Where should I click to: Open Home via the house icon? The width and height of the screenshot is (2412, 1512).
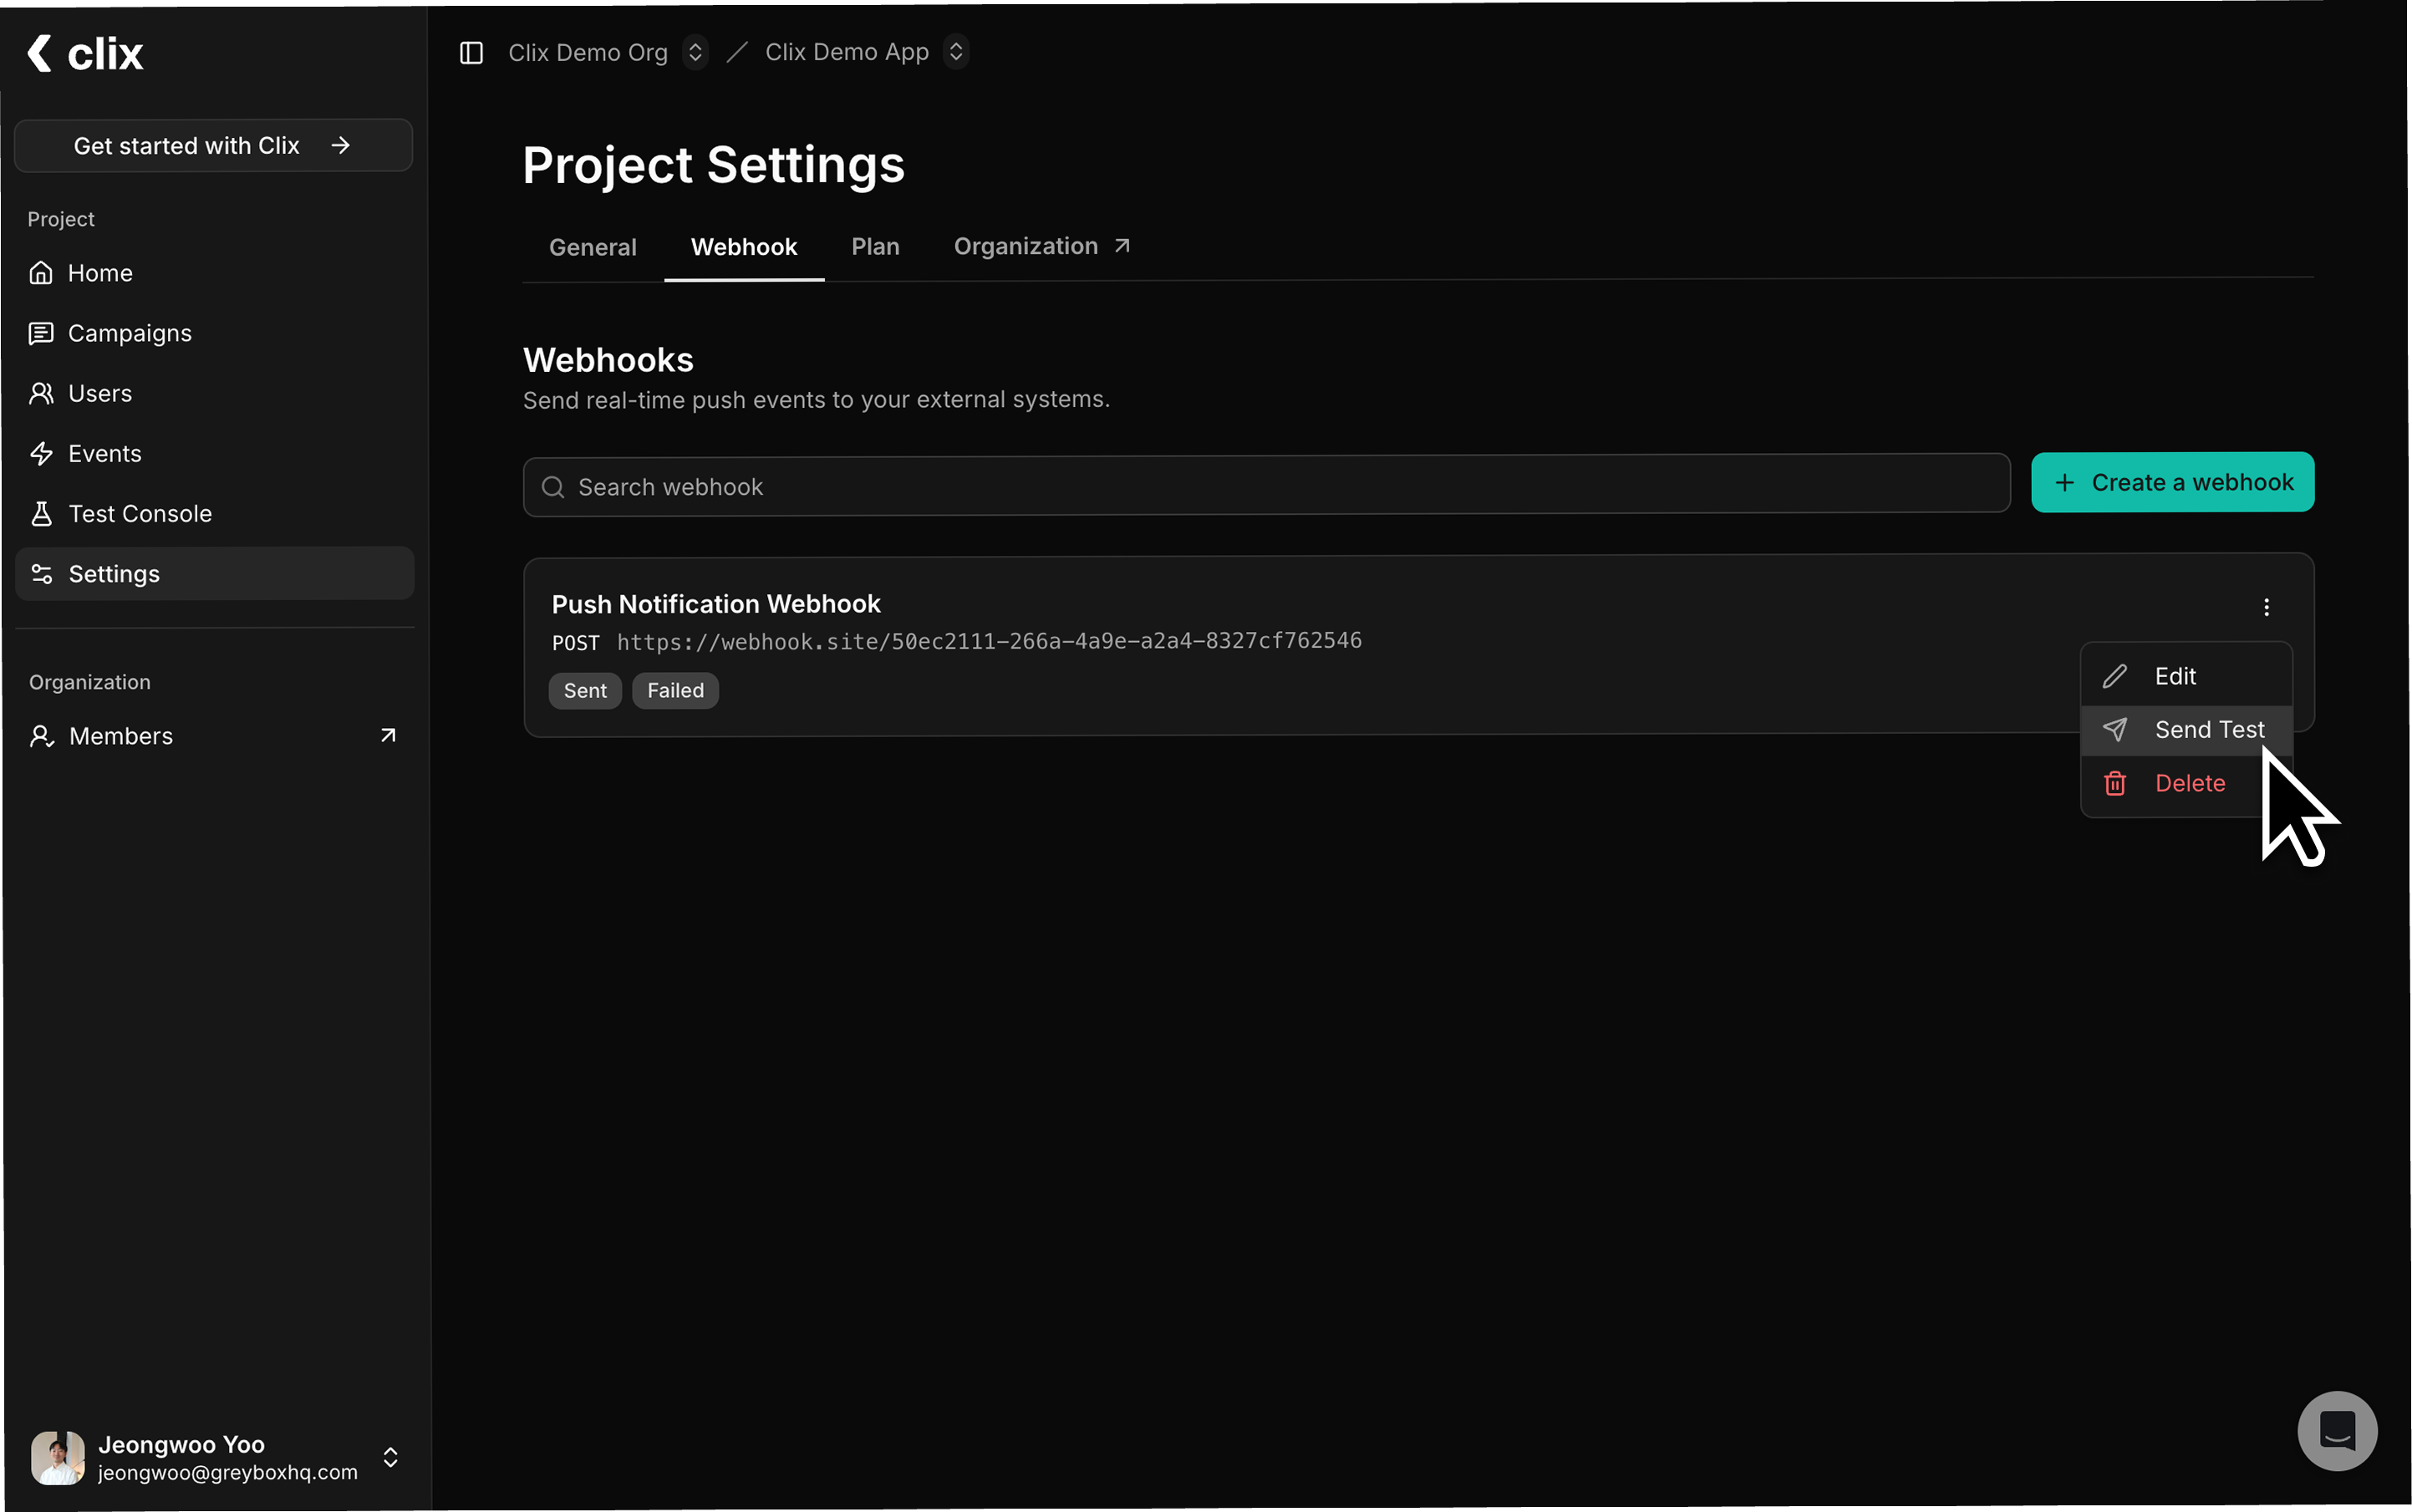point(41,272)
